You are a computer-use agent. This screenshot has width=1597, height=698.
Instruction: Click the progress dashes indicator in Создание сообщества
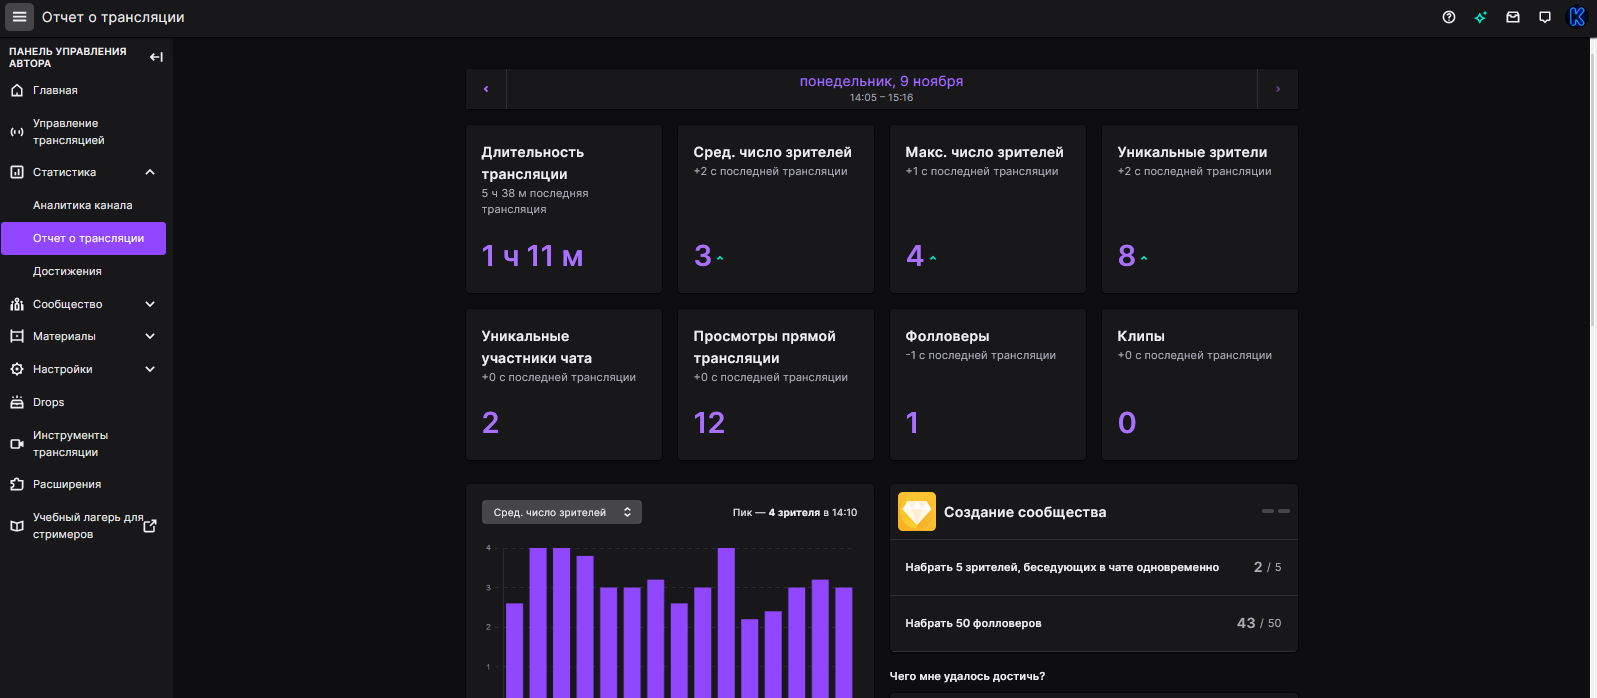click(x=1276, y=511)
